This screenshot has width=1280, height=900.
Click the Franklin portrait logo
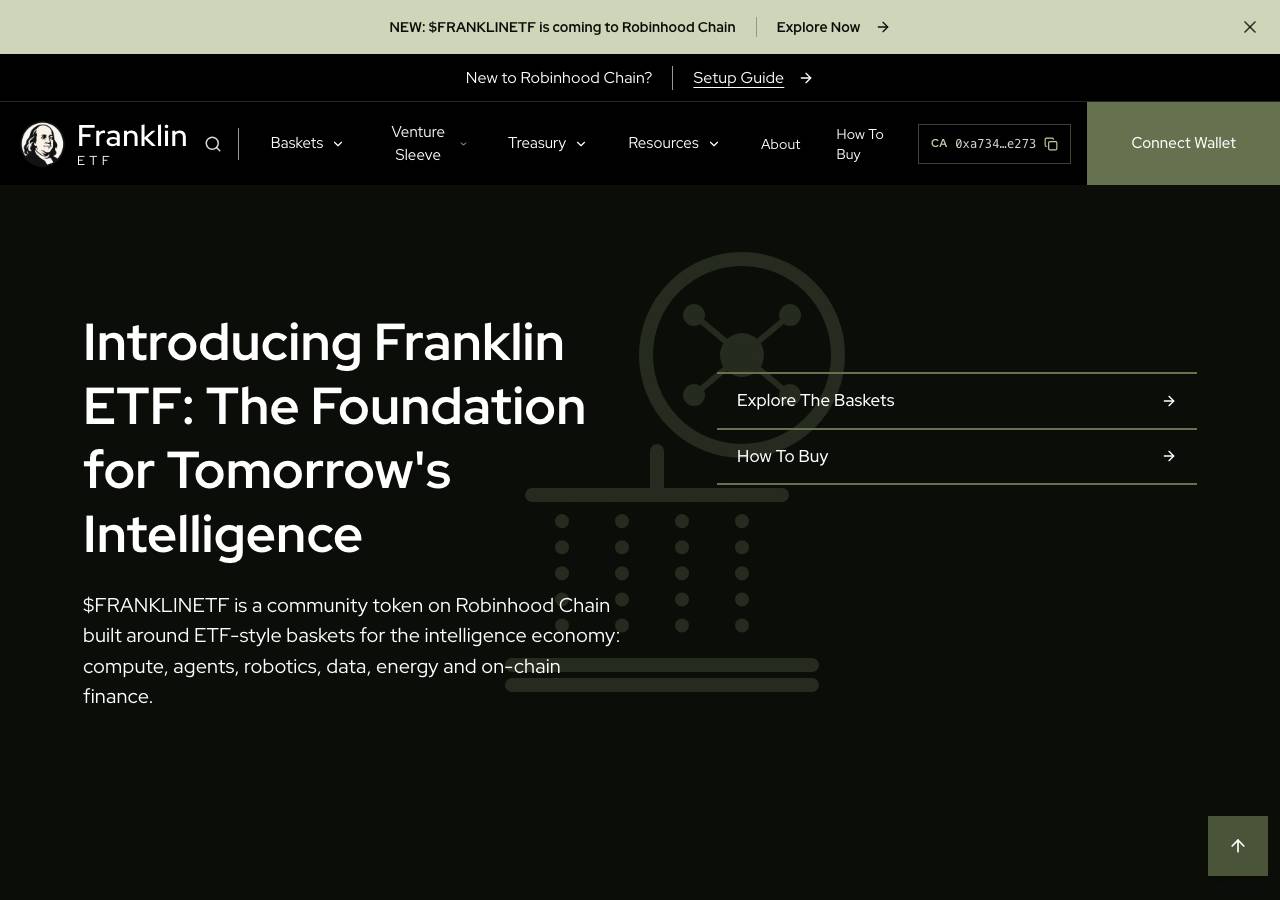coord(43,144)
